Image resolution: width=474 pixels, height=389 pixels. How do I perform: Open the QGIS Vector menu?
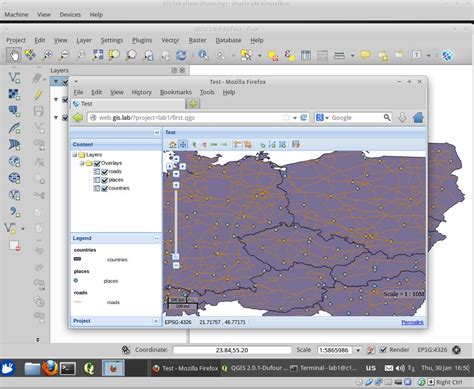point(170,40)
